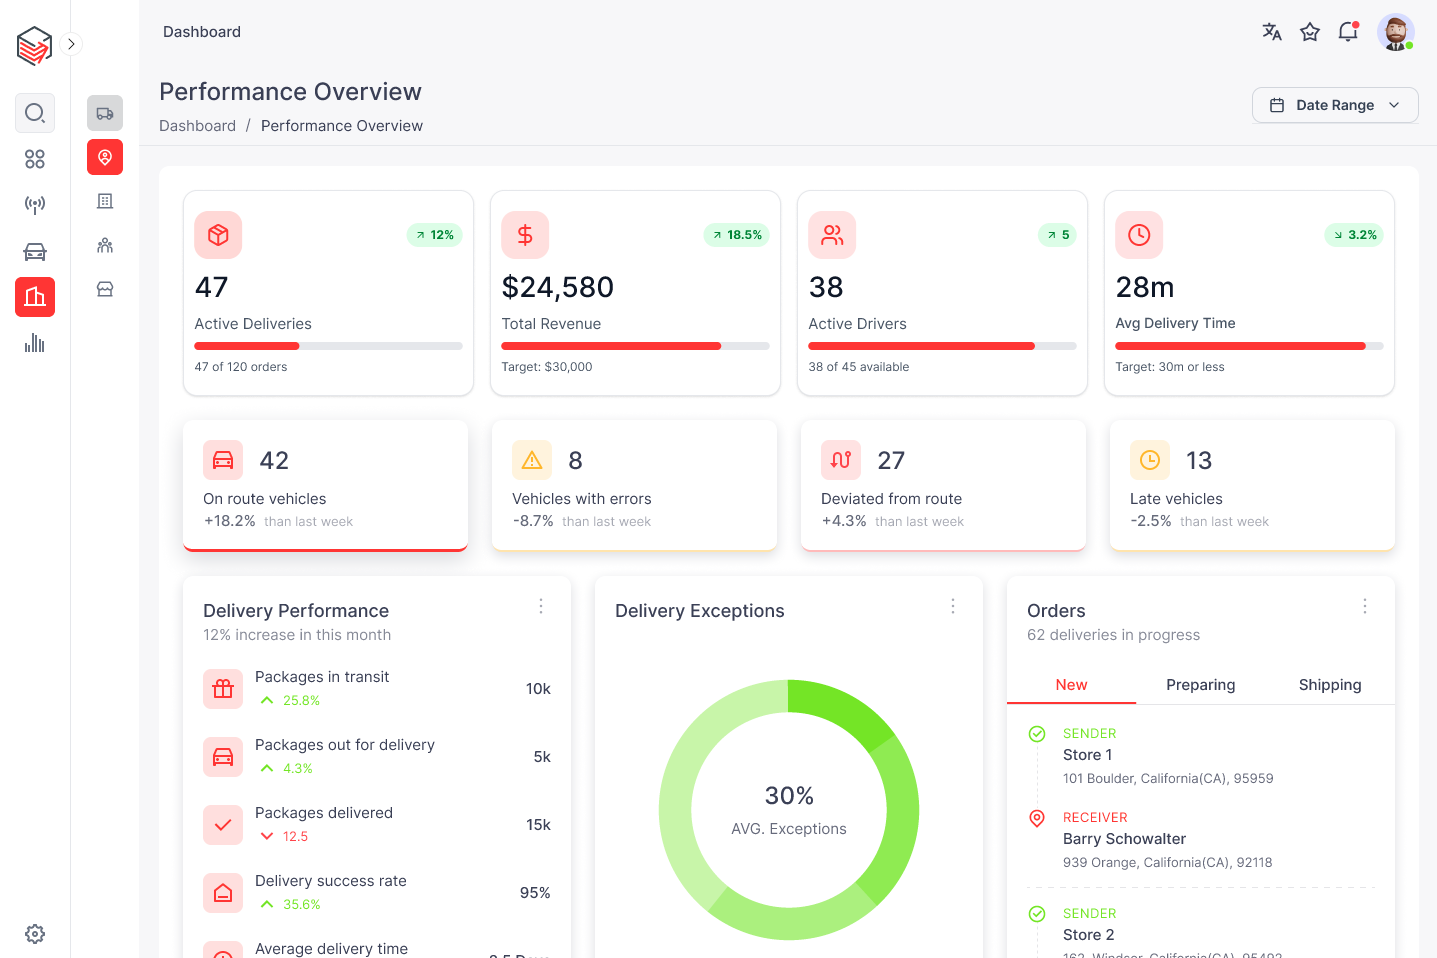The height and width of the screenshot is (958, 1437).
Task: Expand the sidebar with chevron arrow
Action: (71, 44)
